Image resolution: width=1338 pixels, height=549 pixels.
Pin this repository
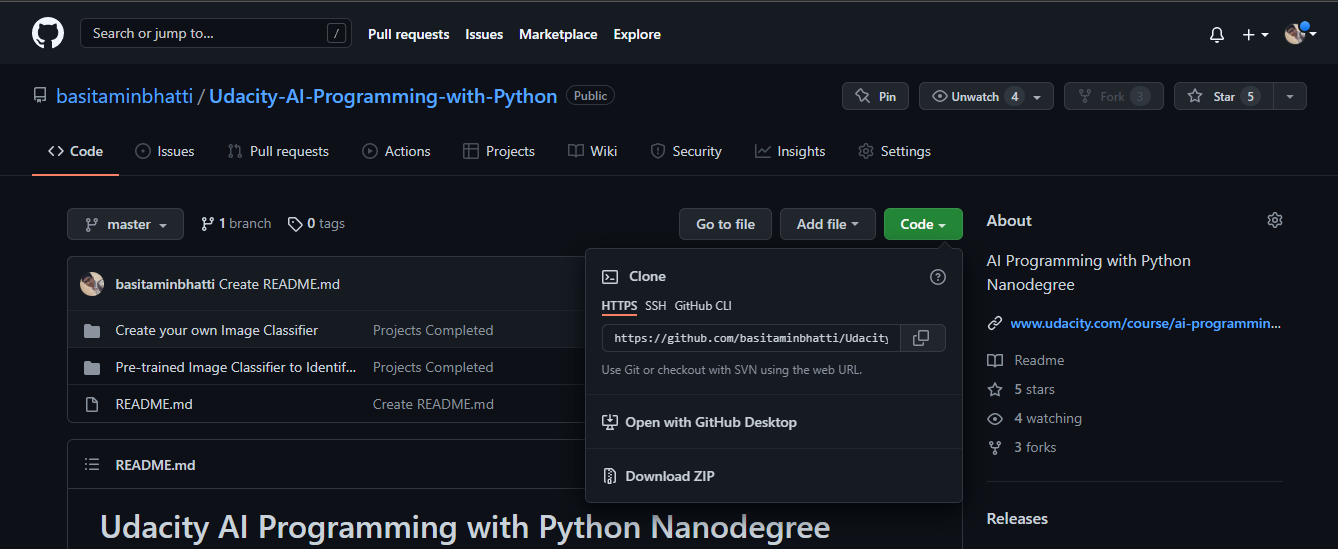point(875,96)
